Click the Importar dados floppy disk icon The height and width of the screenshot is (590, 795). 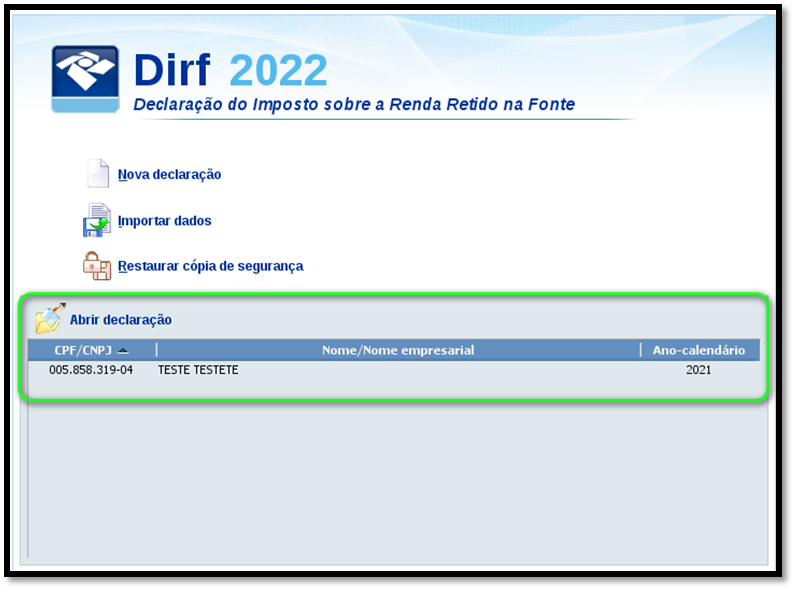(x=97, y=220)
